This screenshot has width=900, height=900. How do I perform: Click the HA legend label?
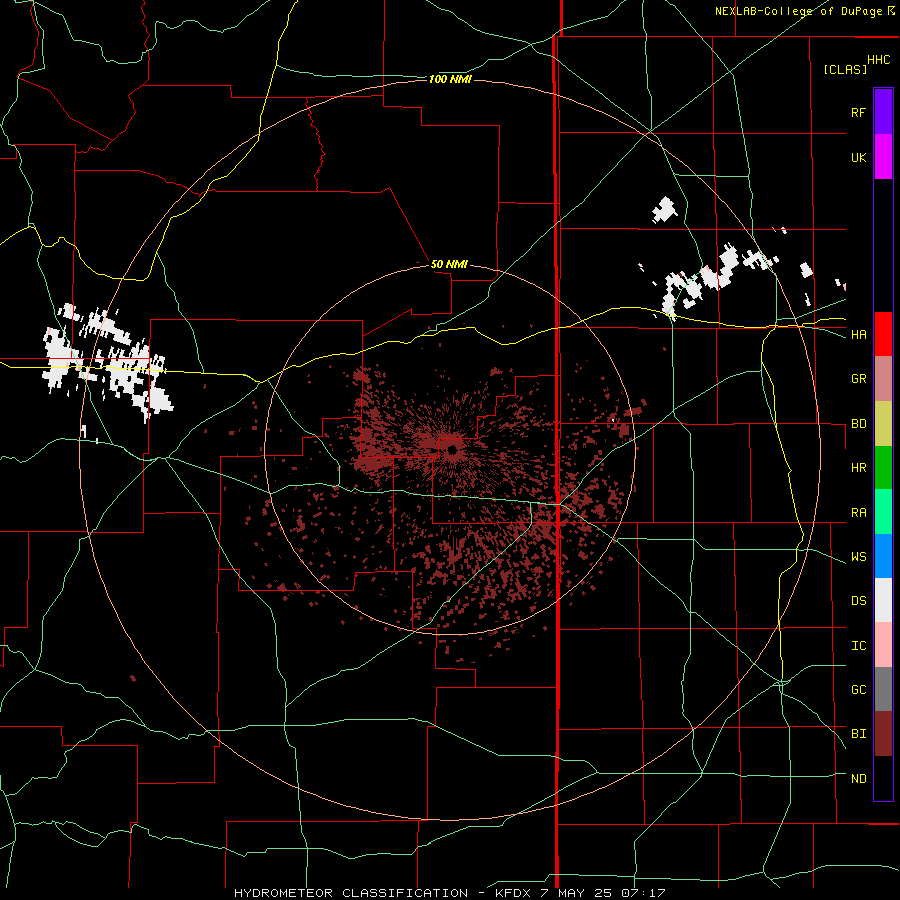[x=858, y=335]
